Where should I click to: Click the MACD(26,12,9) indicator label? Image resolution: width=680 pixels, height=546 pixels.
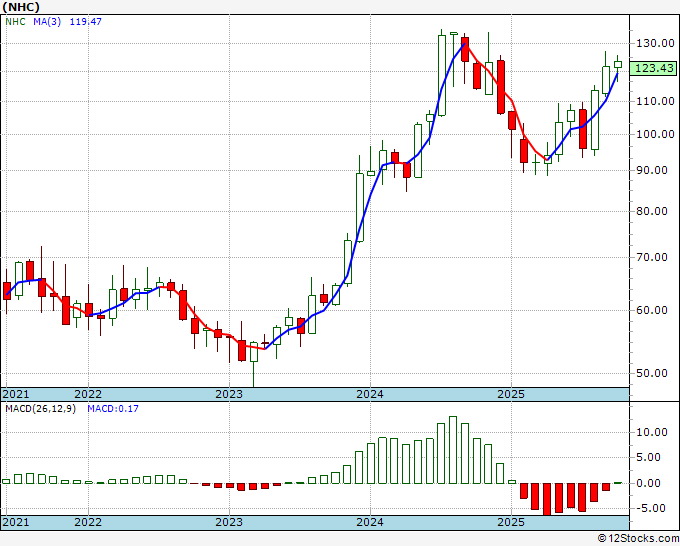coord(40,408)
